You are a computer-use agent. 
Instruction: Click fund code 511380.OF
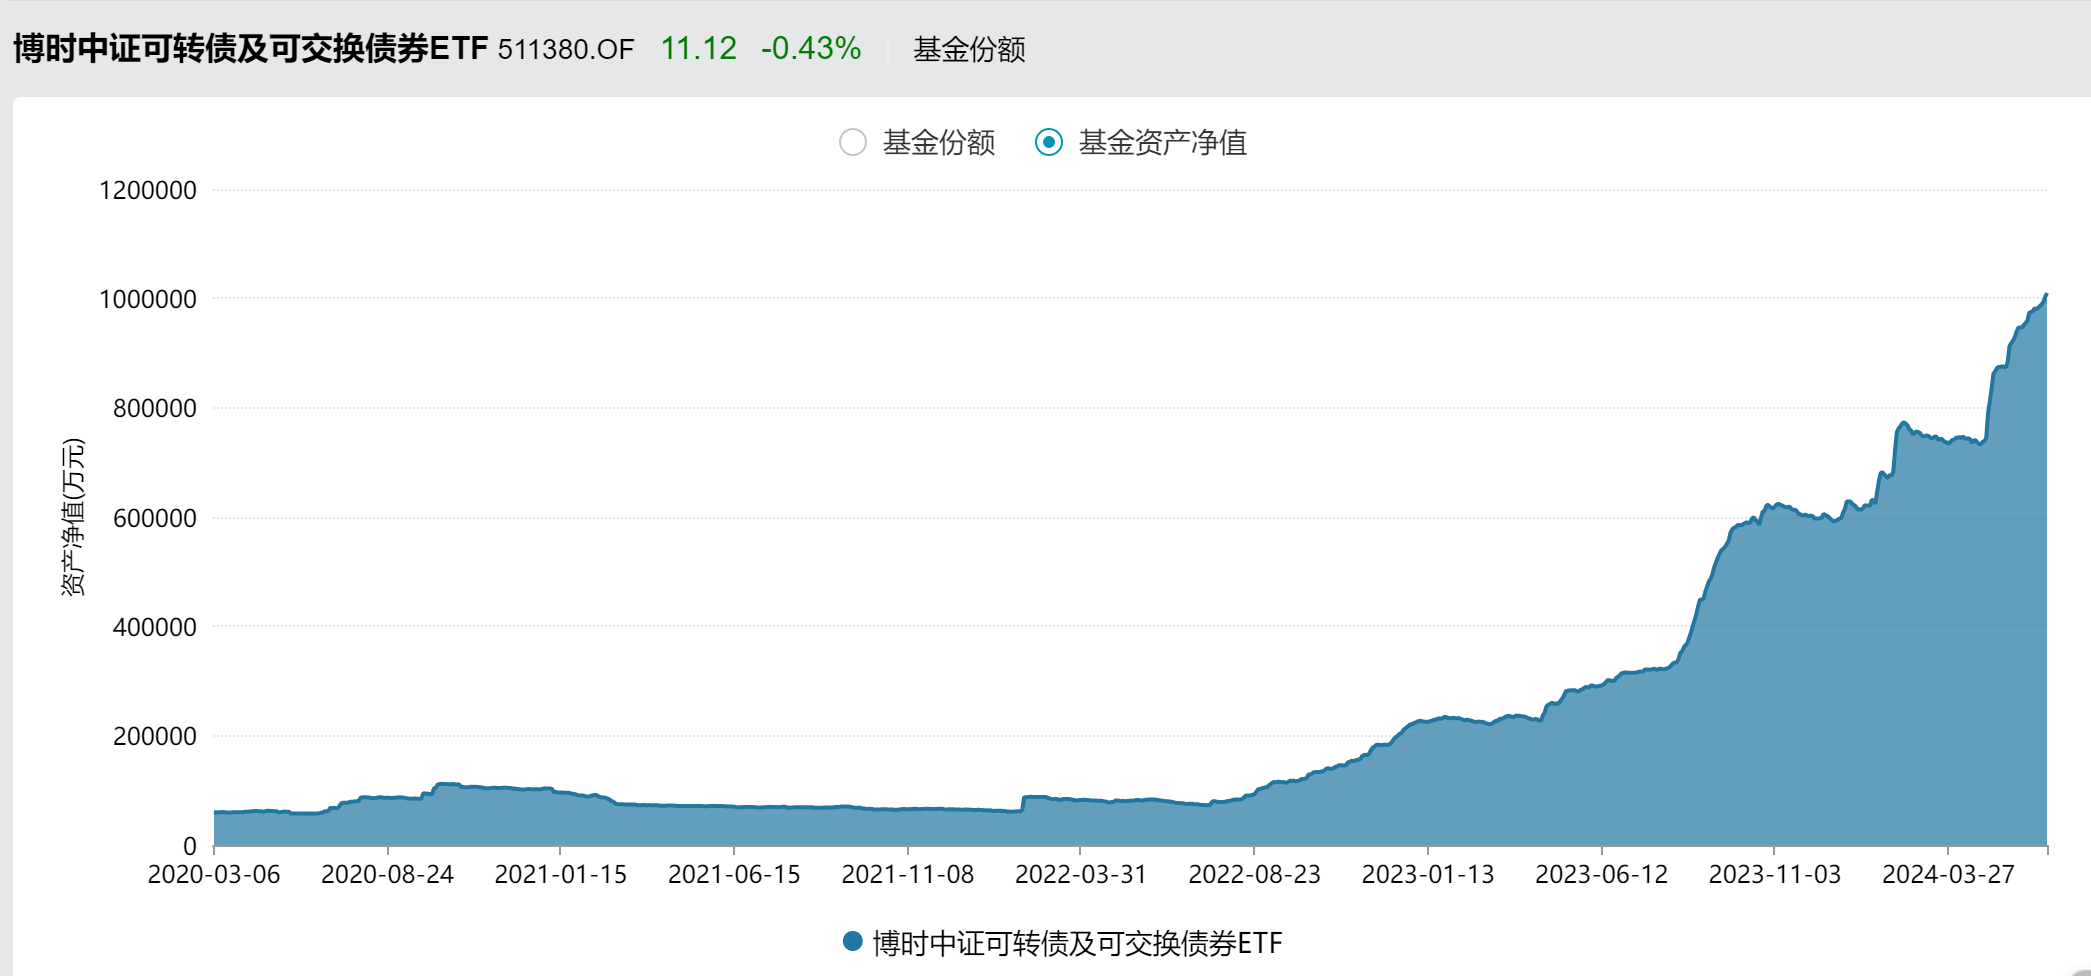pyautogui.click(x=566, y=49)
